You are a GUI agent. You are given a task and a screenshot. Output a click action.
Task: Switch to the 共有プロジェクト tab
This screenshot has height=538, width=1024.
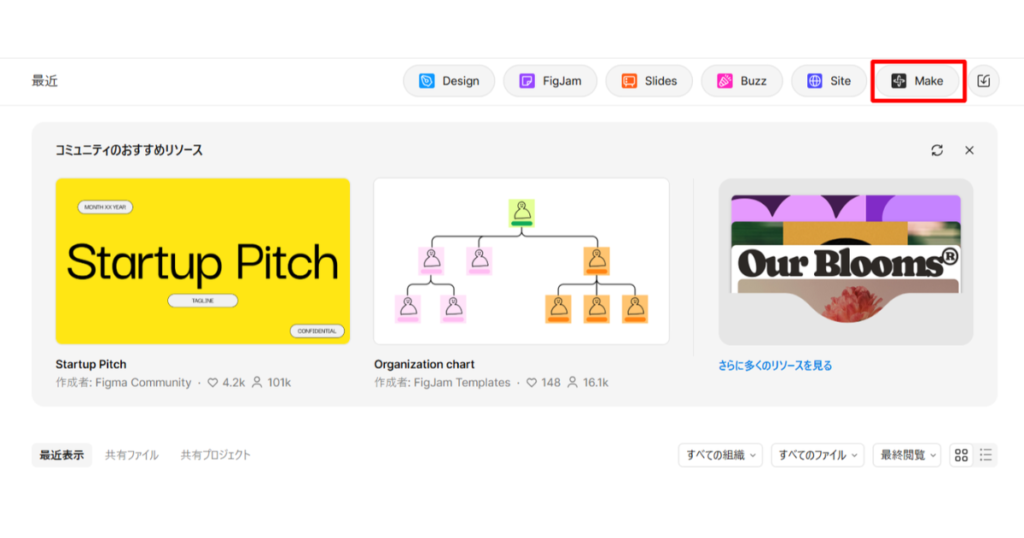pos(216,455)
